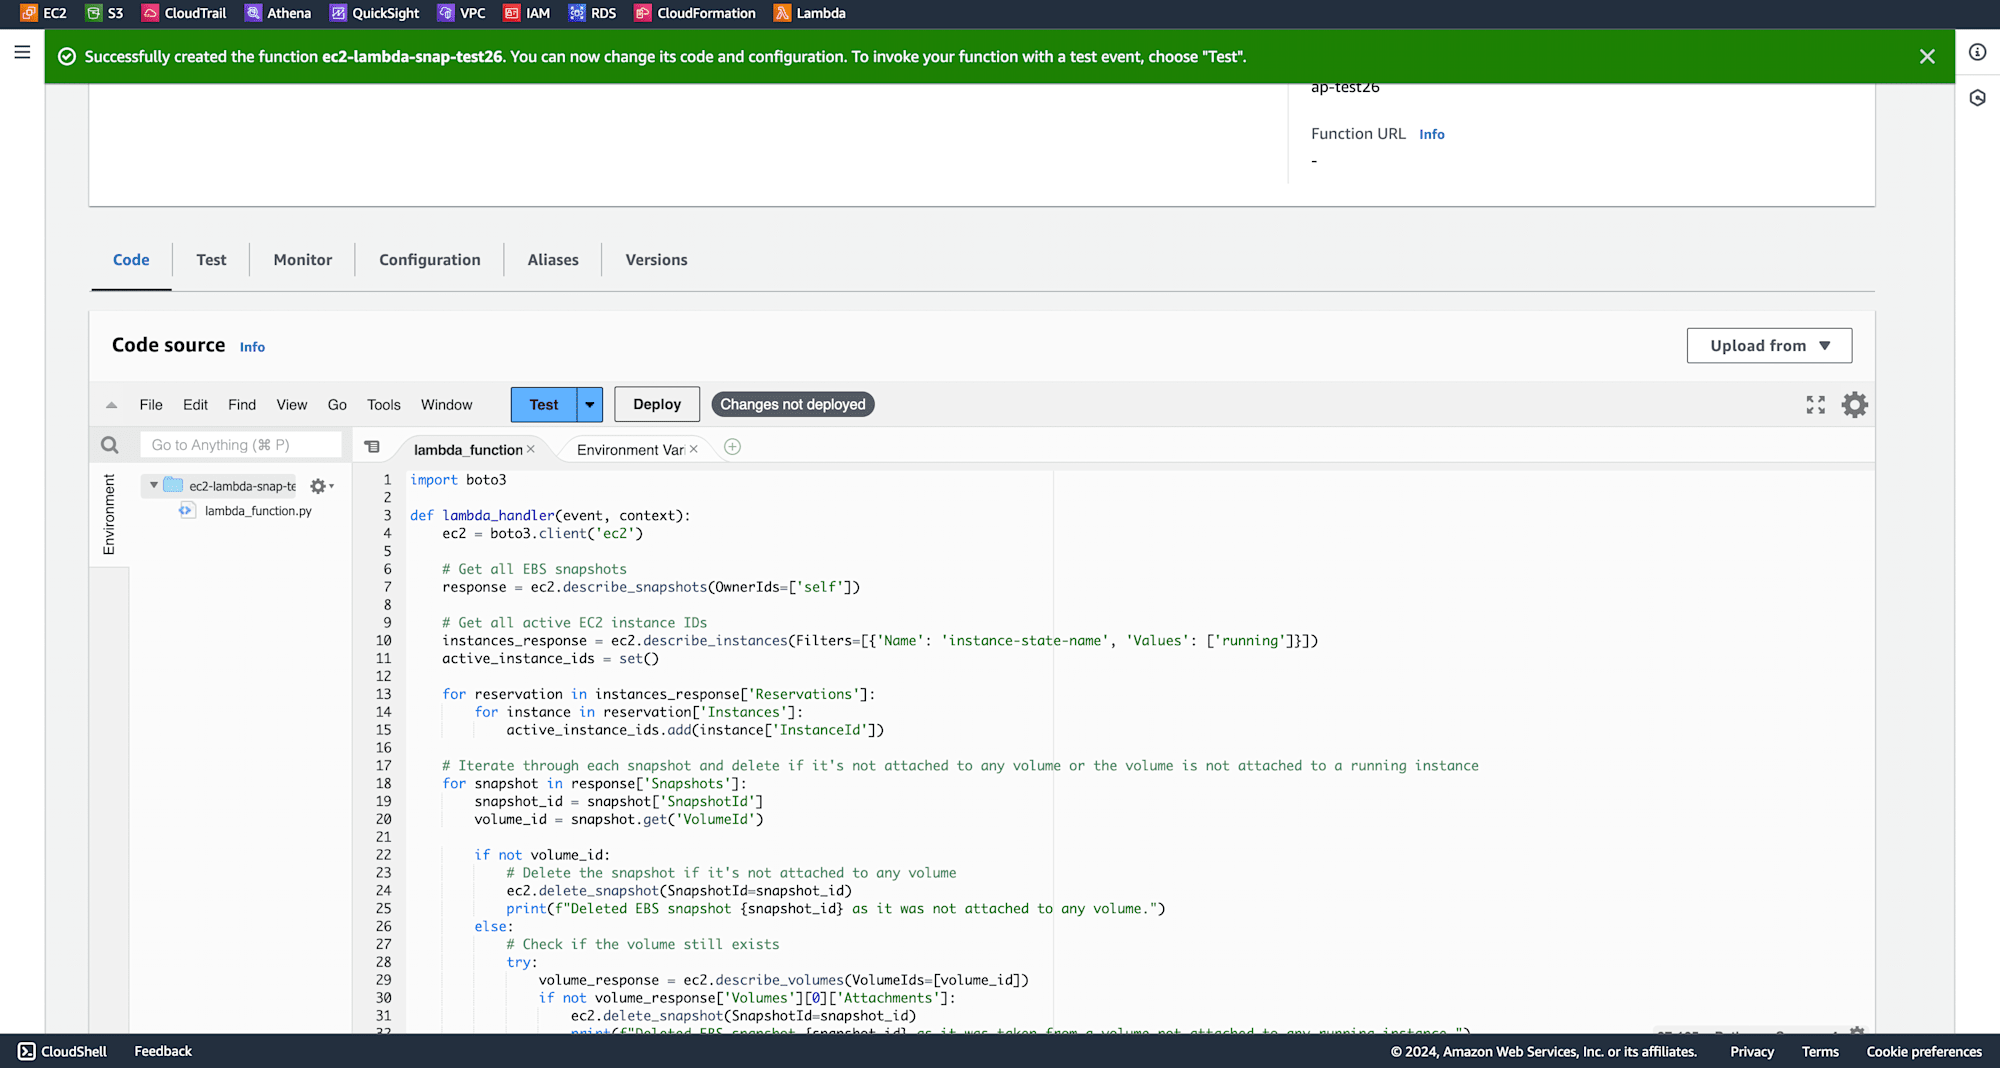2000x1068 pixels.
Task: Open the Privacy link in footer
Action: 1752,1051
